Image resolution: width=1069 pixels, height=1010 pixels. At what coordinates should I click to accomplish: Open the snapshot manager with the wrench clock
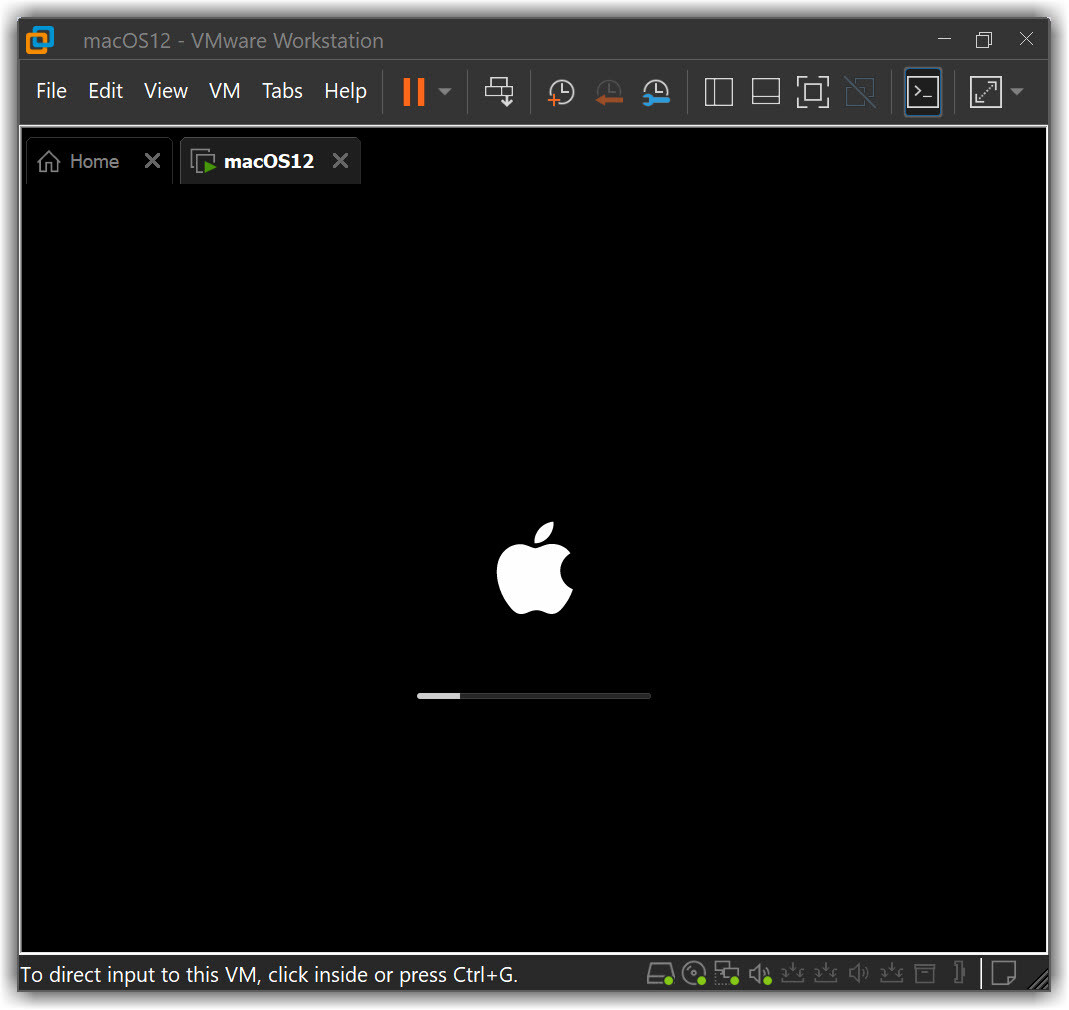pos(656,92)
